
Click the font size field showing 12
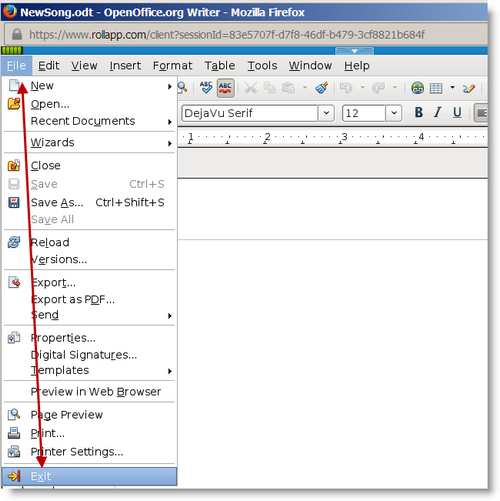click(x=364, y=113)
